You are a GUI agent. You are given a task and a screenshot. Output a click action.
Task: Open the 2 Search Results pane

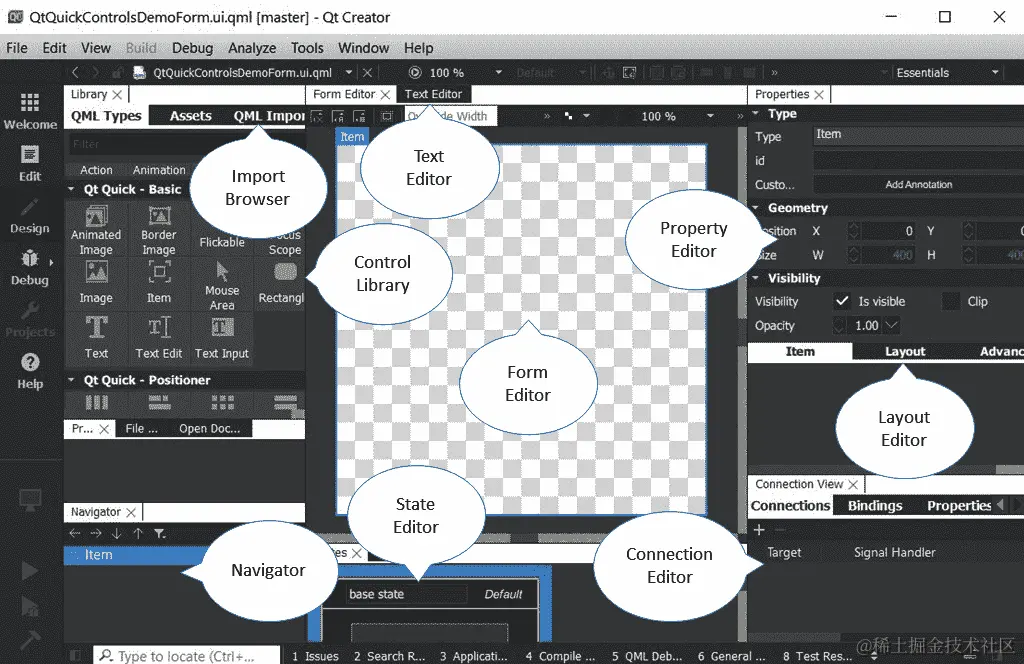[x=389, y=656]
